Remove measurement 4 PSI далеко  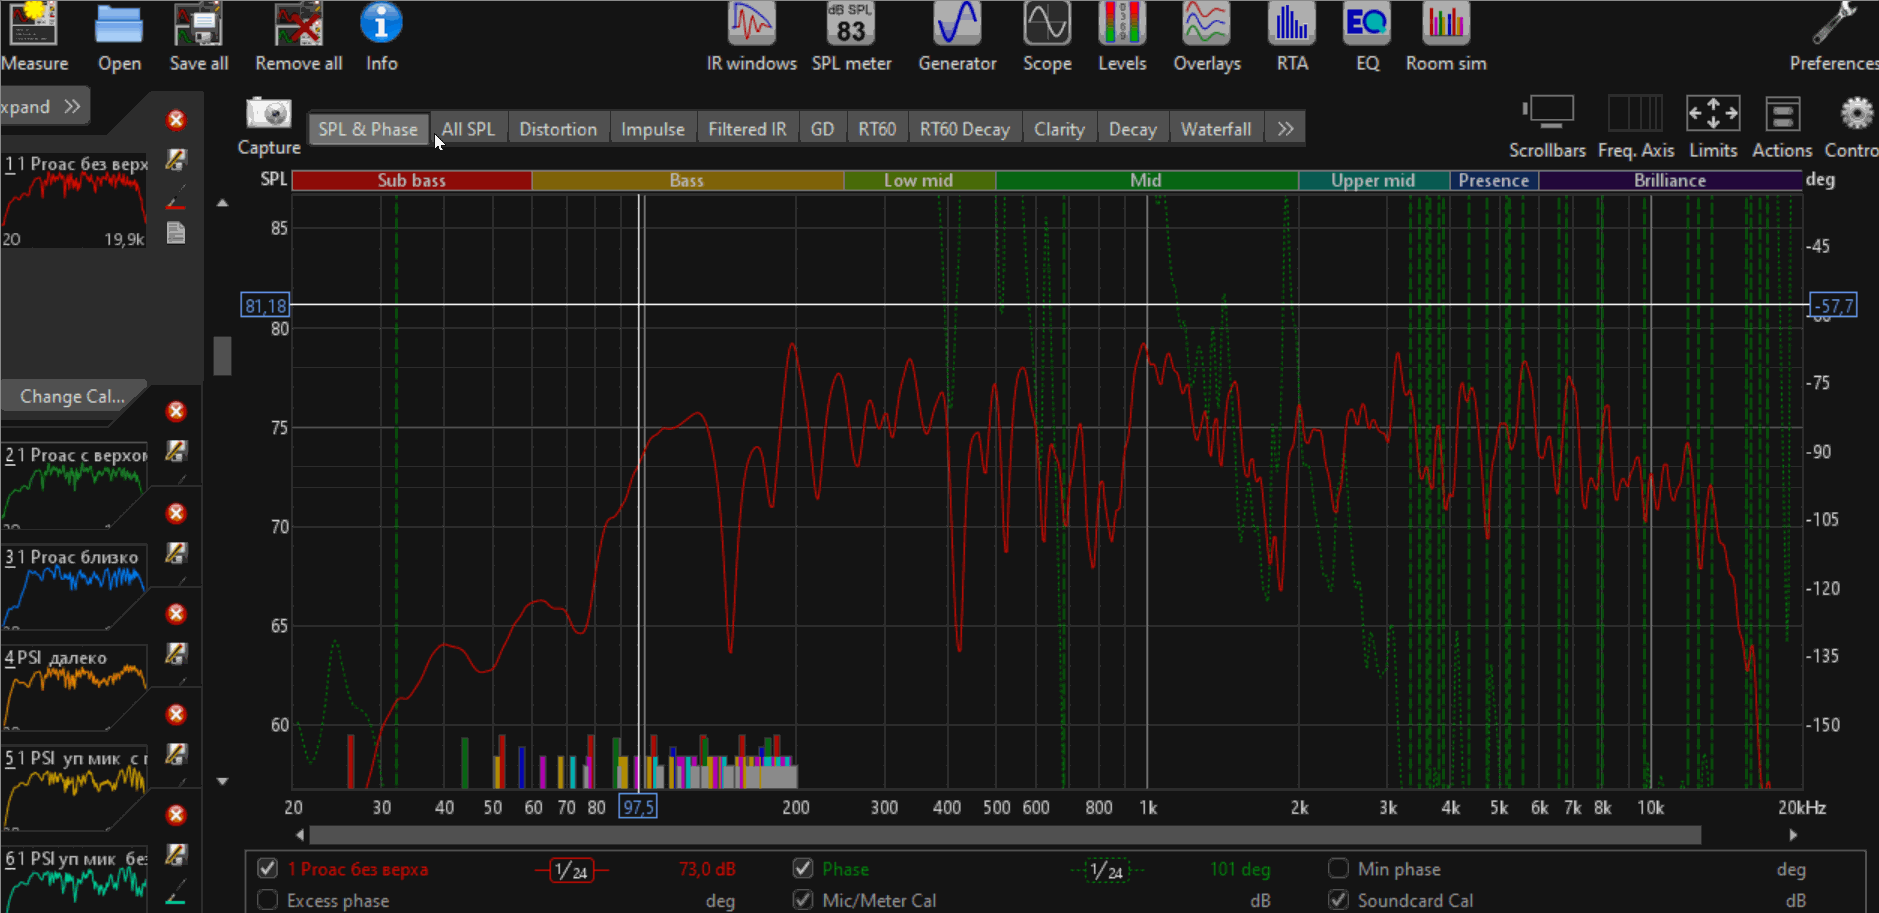click(176, 613)
